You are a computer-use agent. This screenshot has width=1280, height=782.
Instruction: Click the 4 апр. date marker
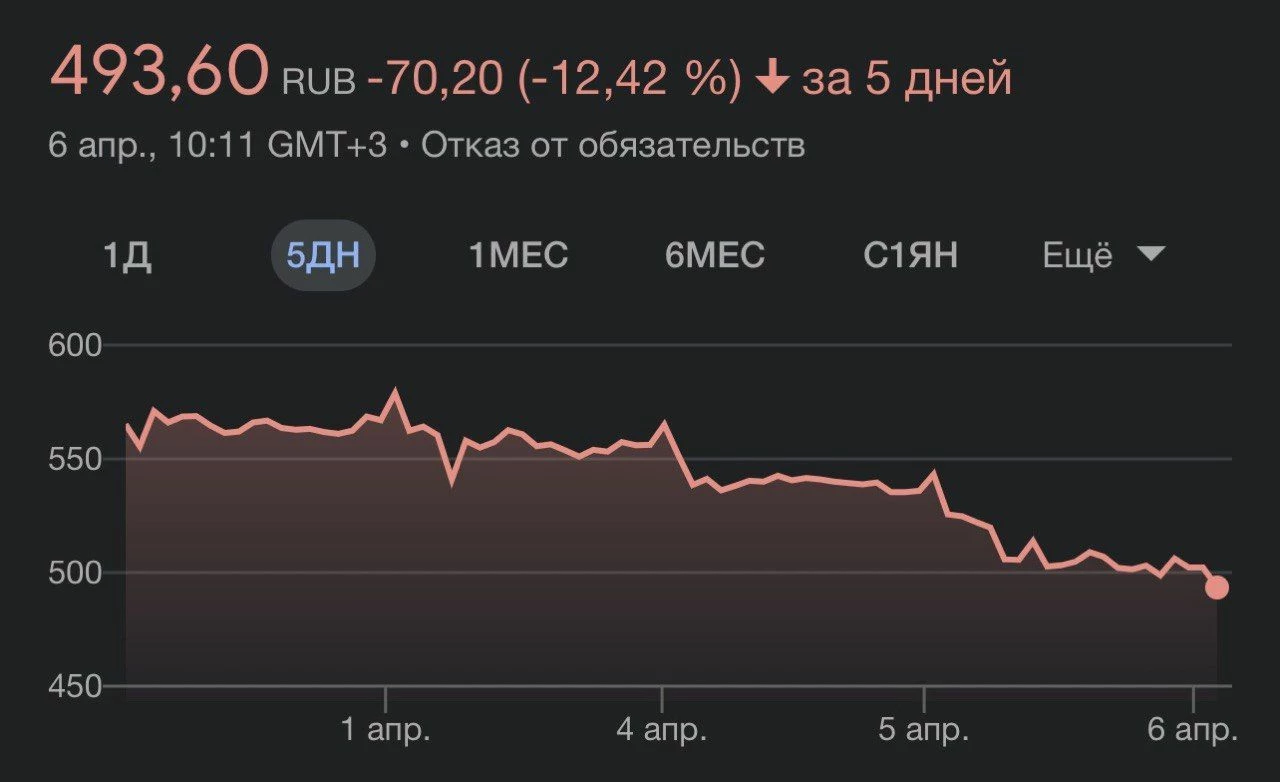661,730
